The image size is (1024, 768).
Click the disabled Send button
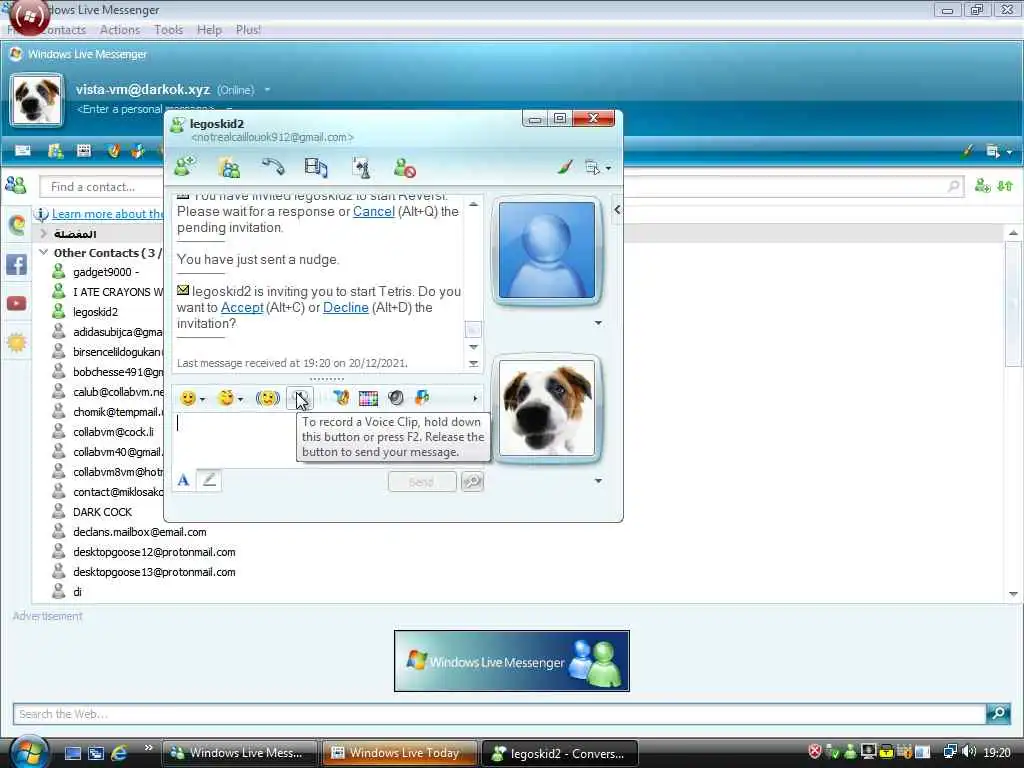click(422, 482)
